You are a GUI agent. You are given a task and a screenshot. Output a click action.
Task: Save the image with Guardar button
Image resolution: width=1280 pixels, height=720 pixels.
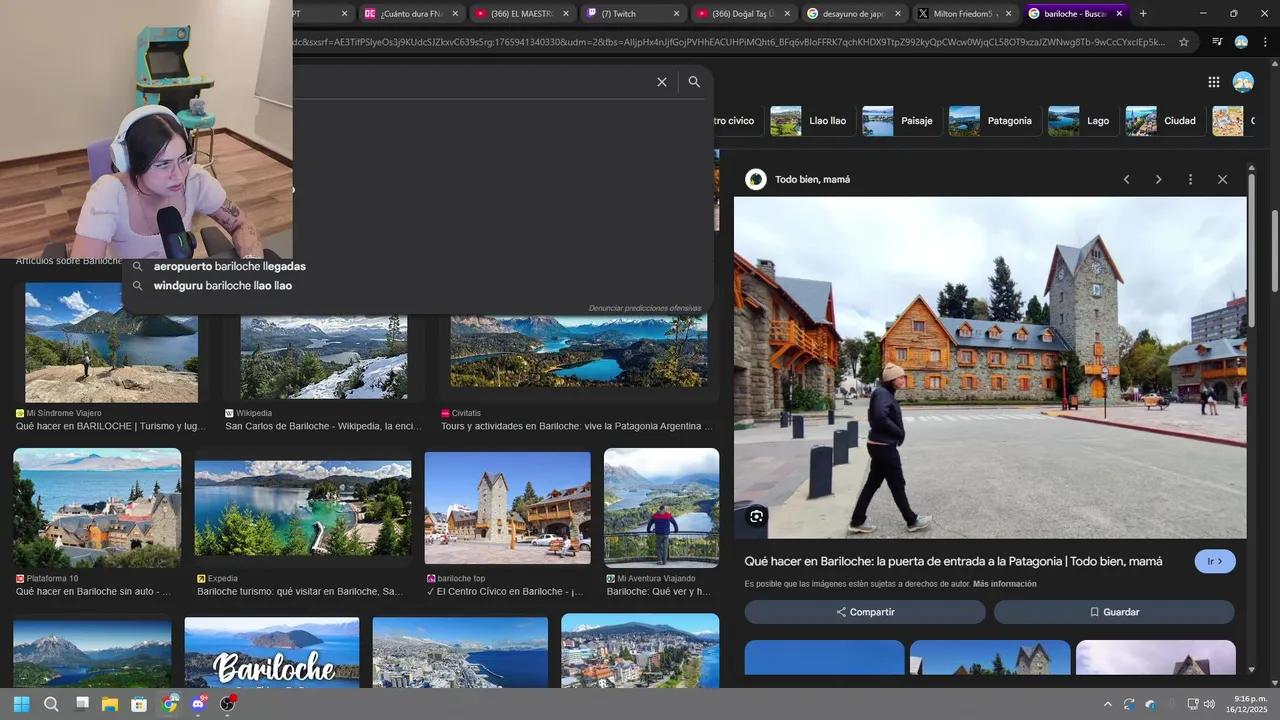click(1114, 612)
